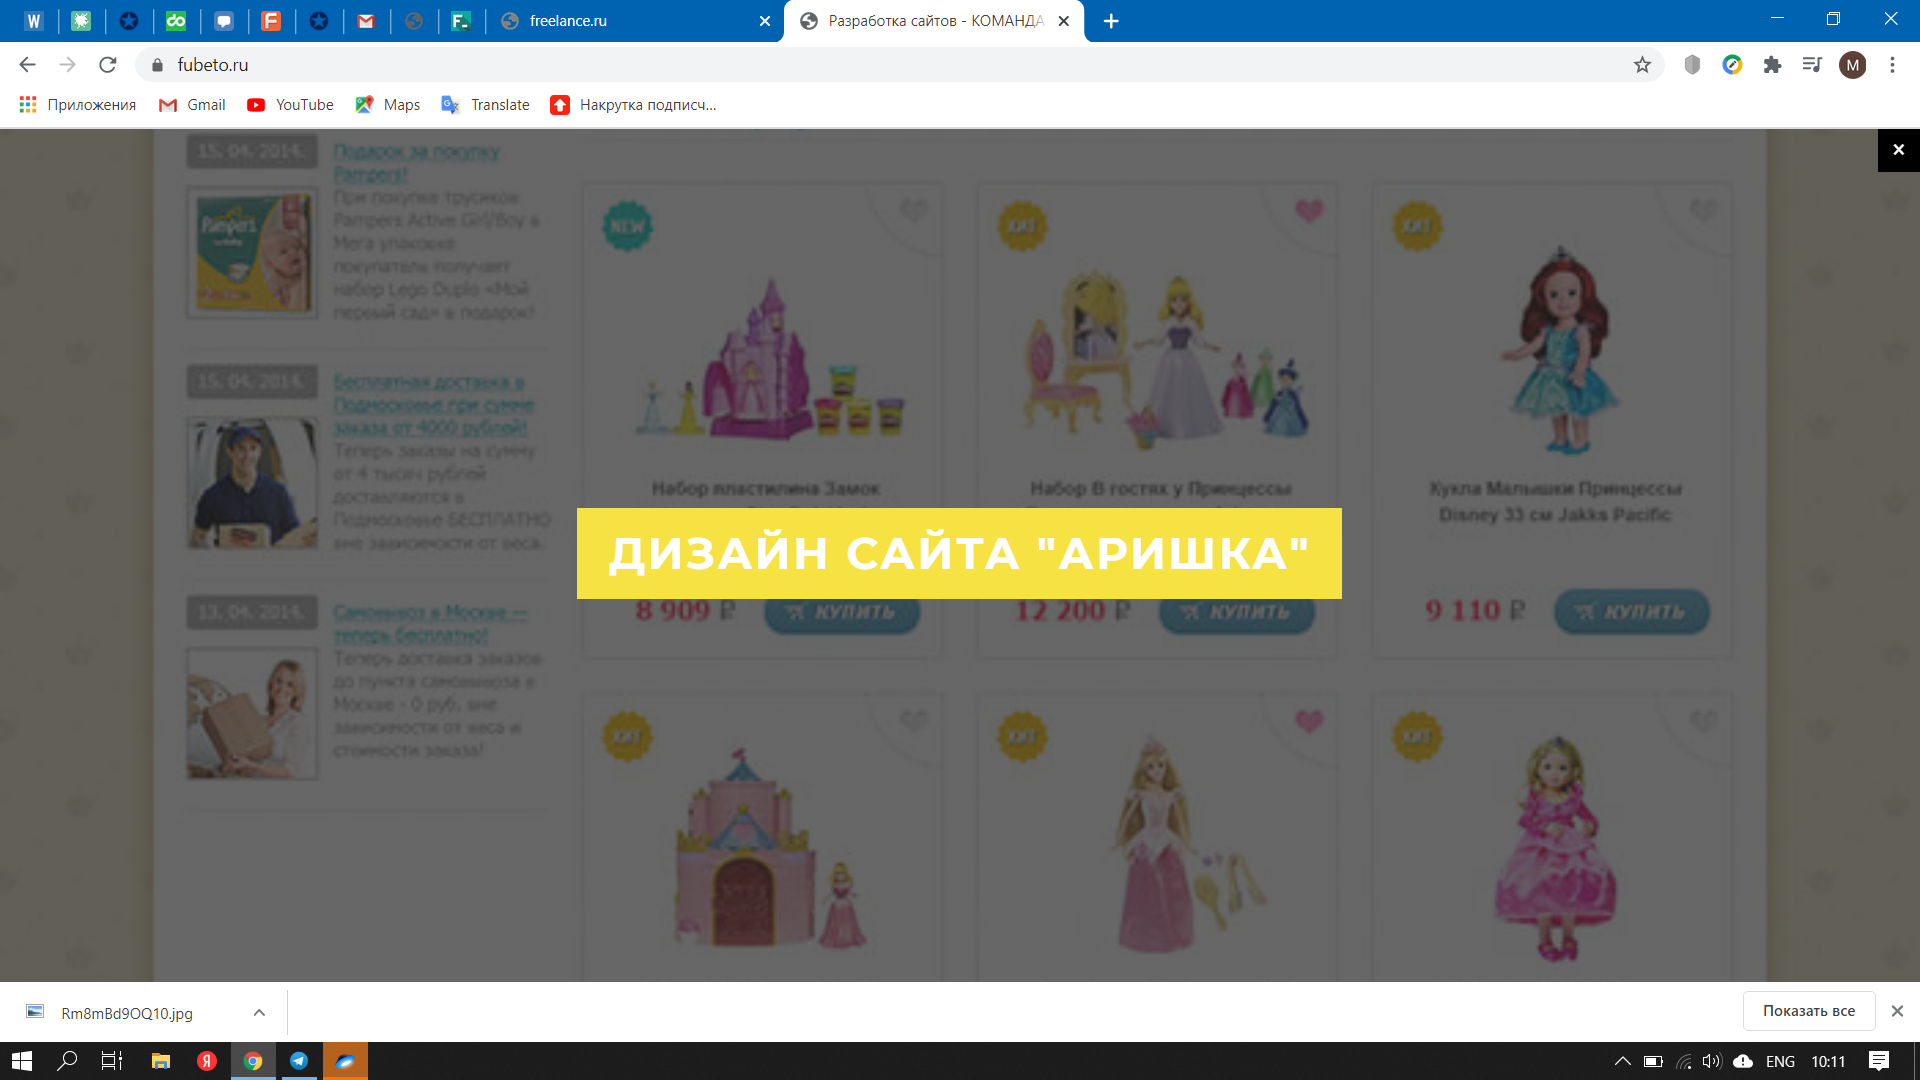
Task: Launch Yandex from the taskbar
Action: coord(206,1061)
